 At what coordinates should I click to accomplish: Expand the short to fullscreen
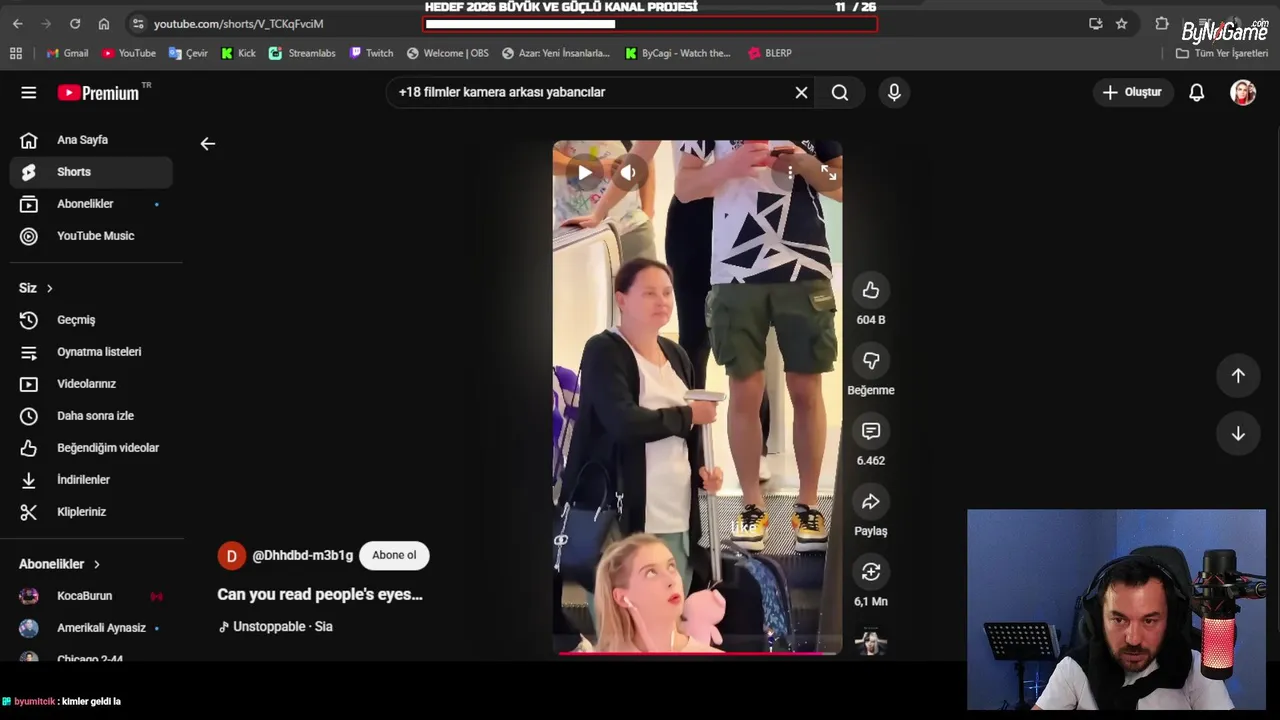[x=828, y=172]
